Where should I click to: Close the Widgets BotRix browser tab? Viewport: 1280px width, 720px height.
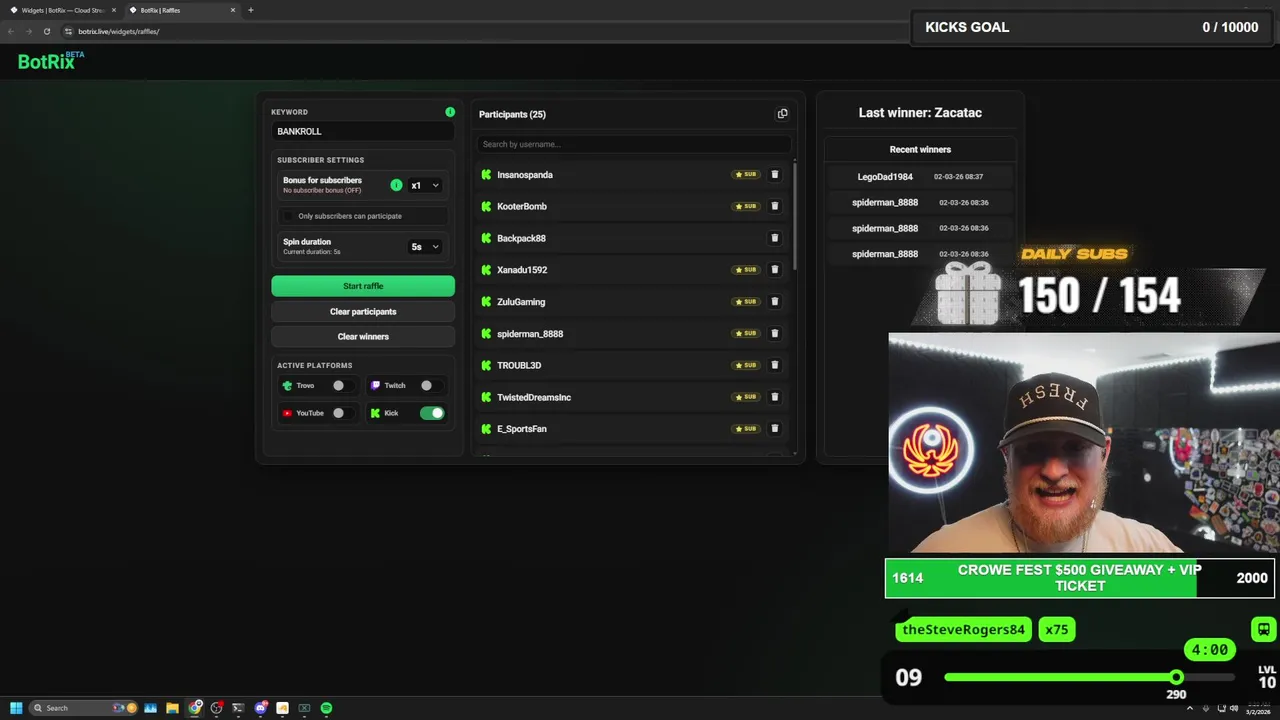[x=115, y=10]
